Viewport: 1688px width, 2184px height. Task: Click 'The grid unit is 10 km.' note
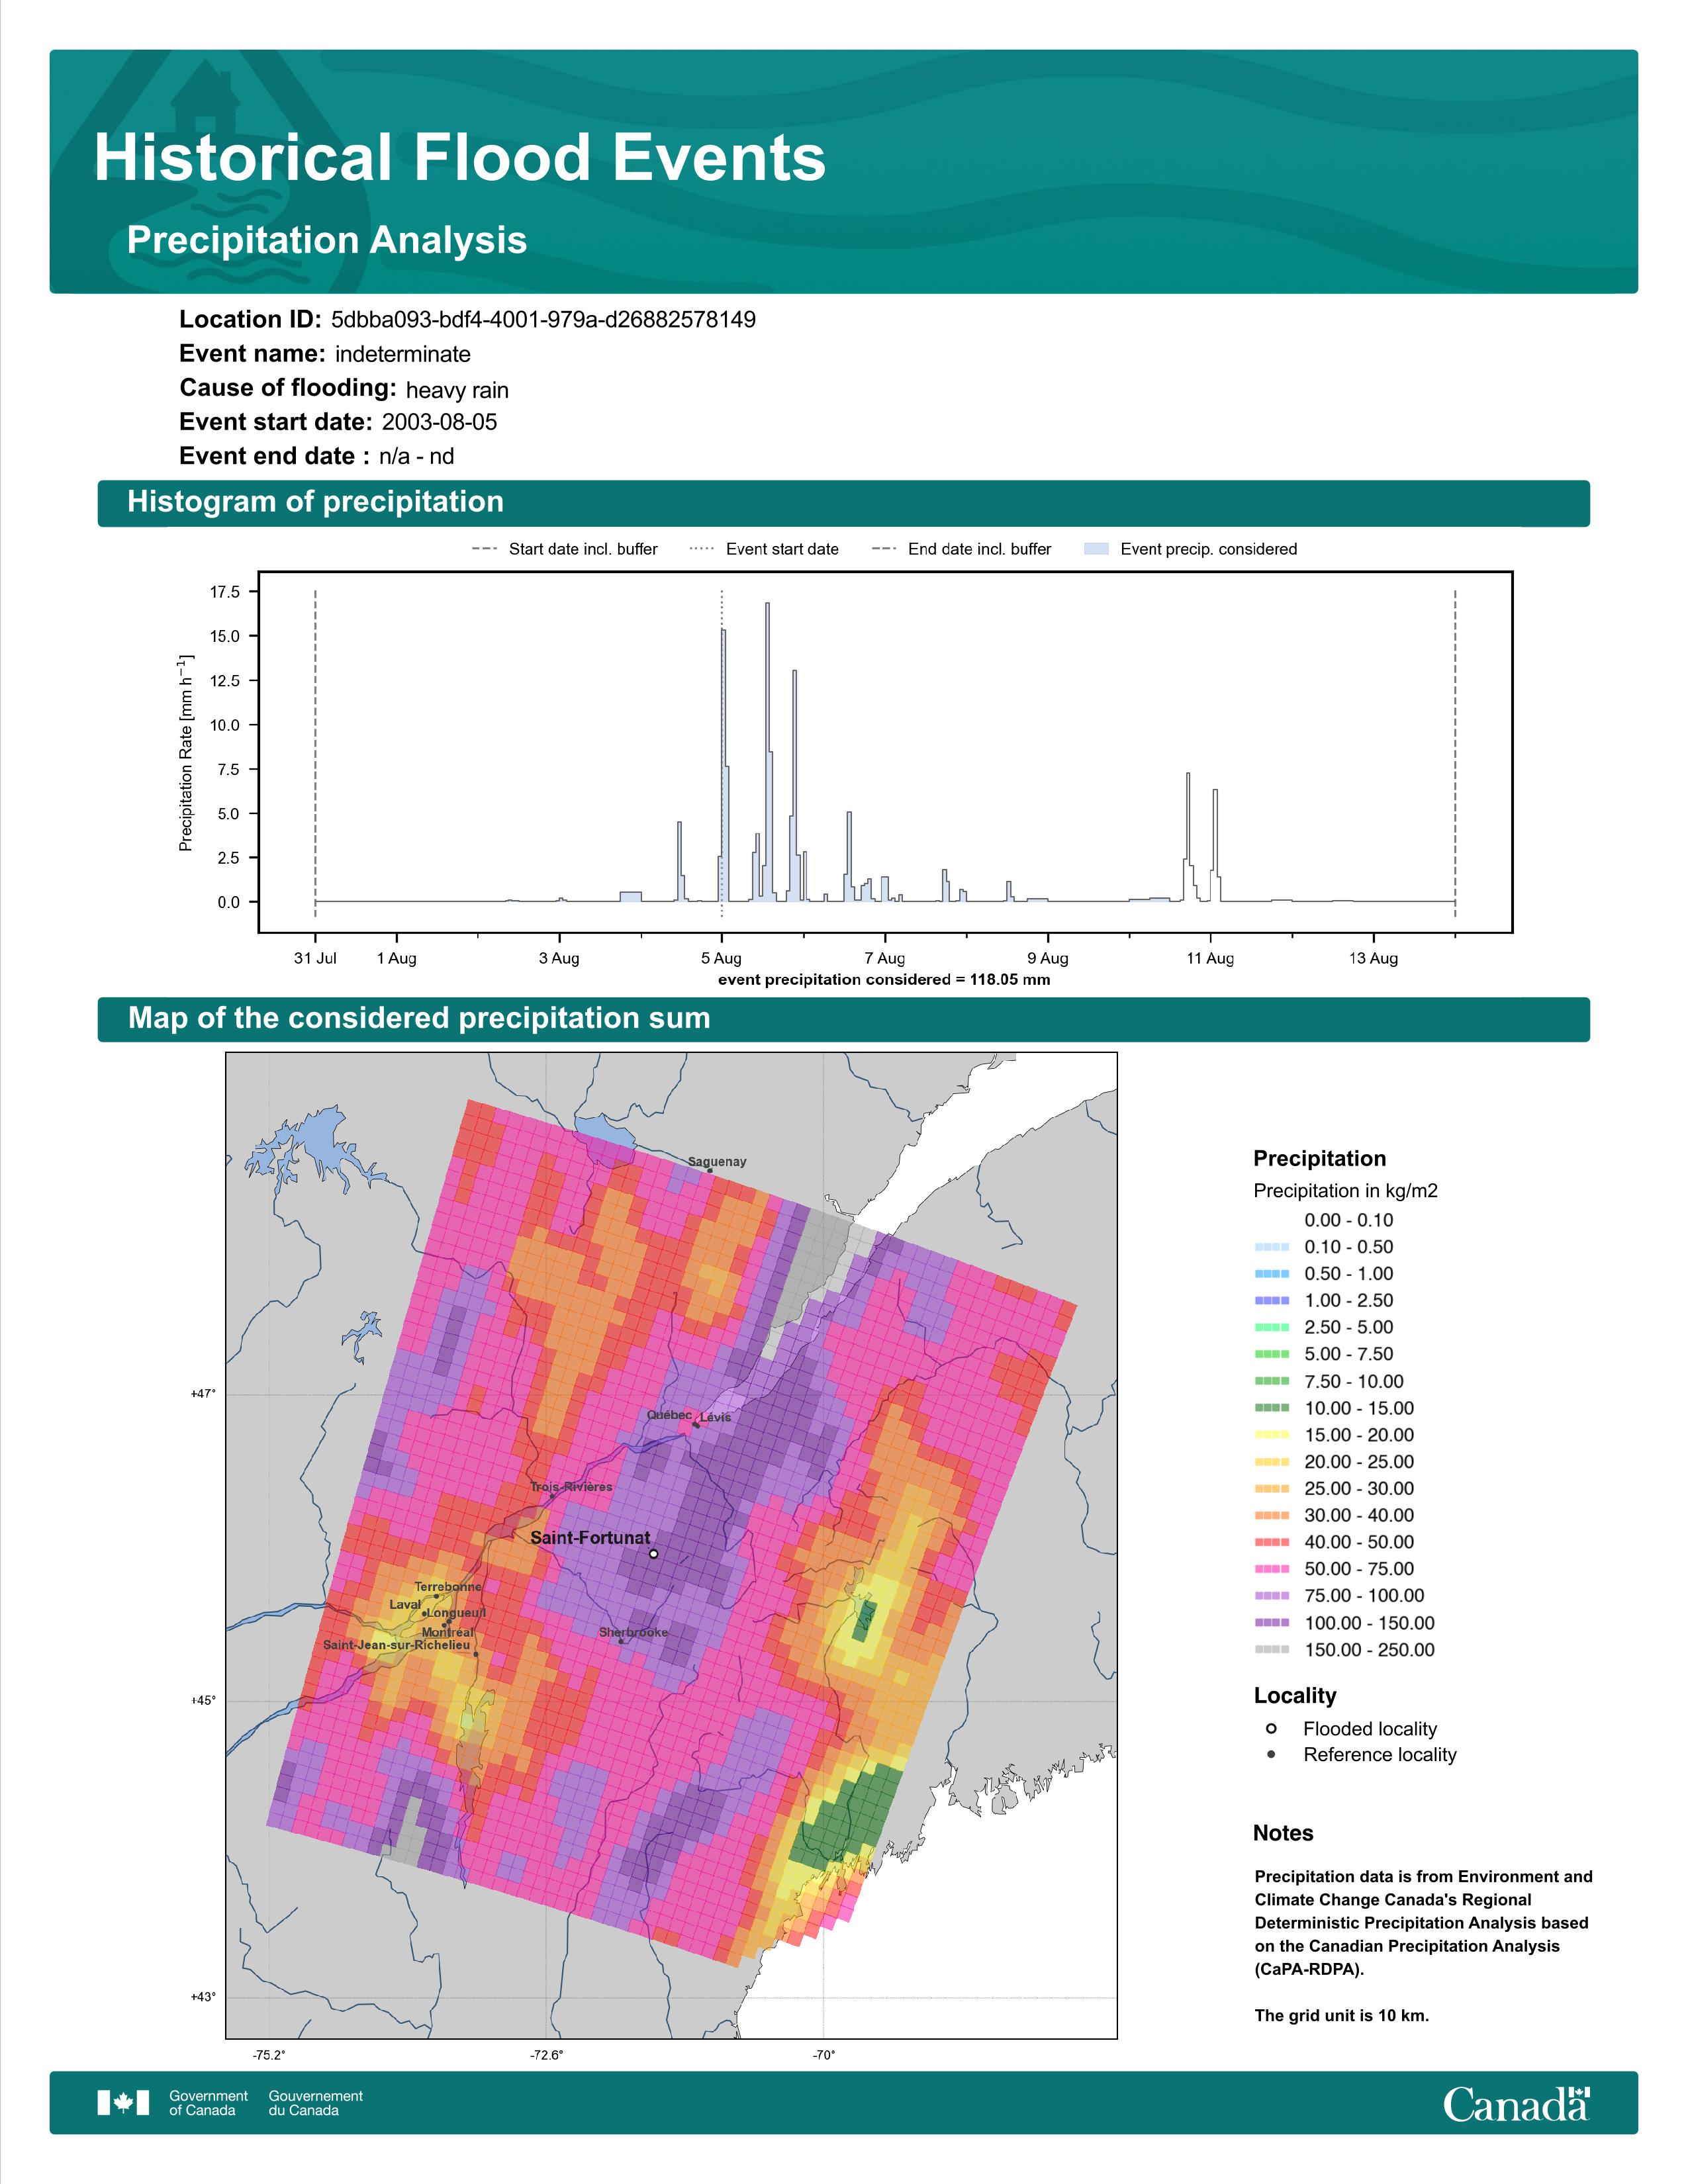coord(1342,2015)
